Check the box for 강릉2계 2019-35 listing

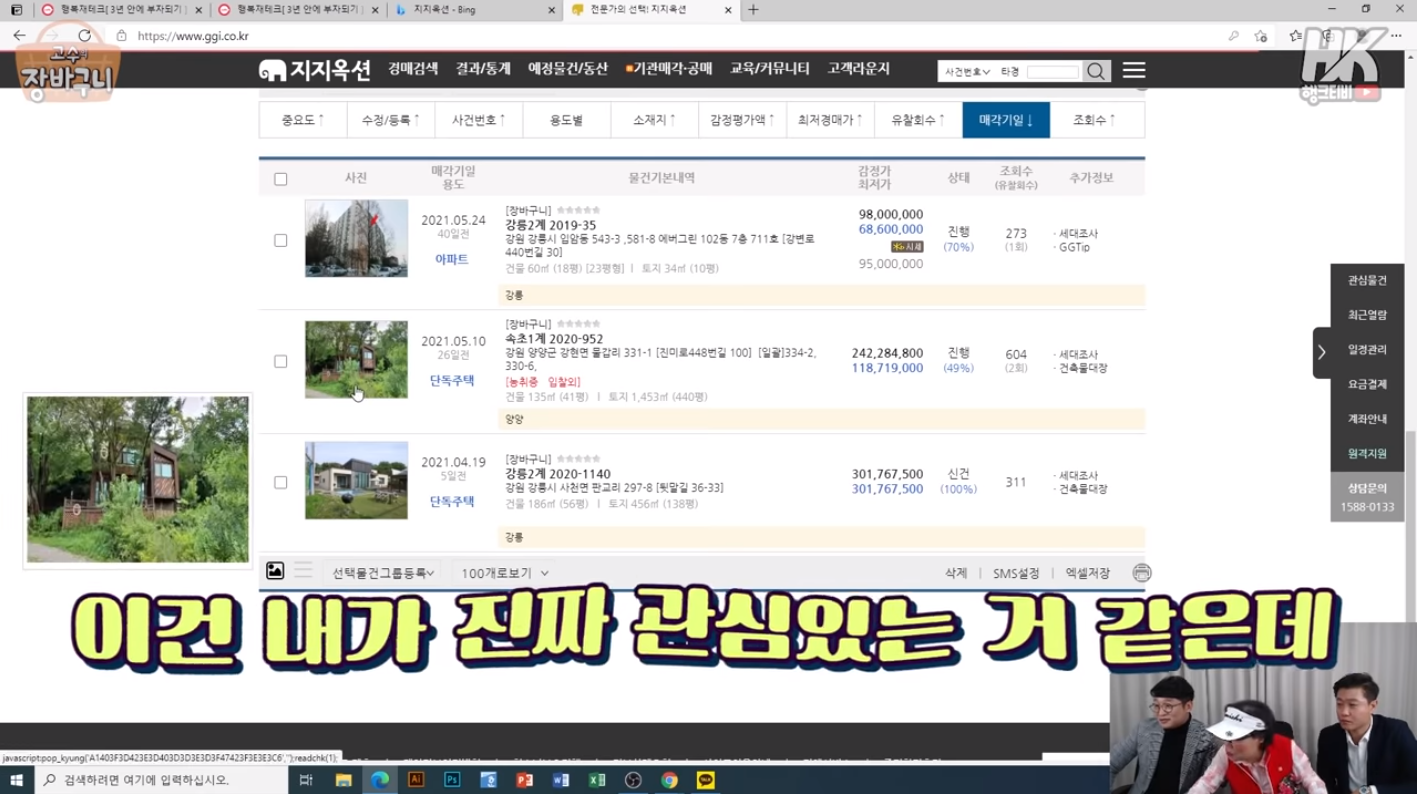pyautogui.click(x=281, y=240)
